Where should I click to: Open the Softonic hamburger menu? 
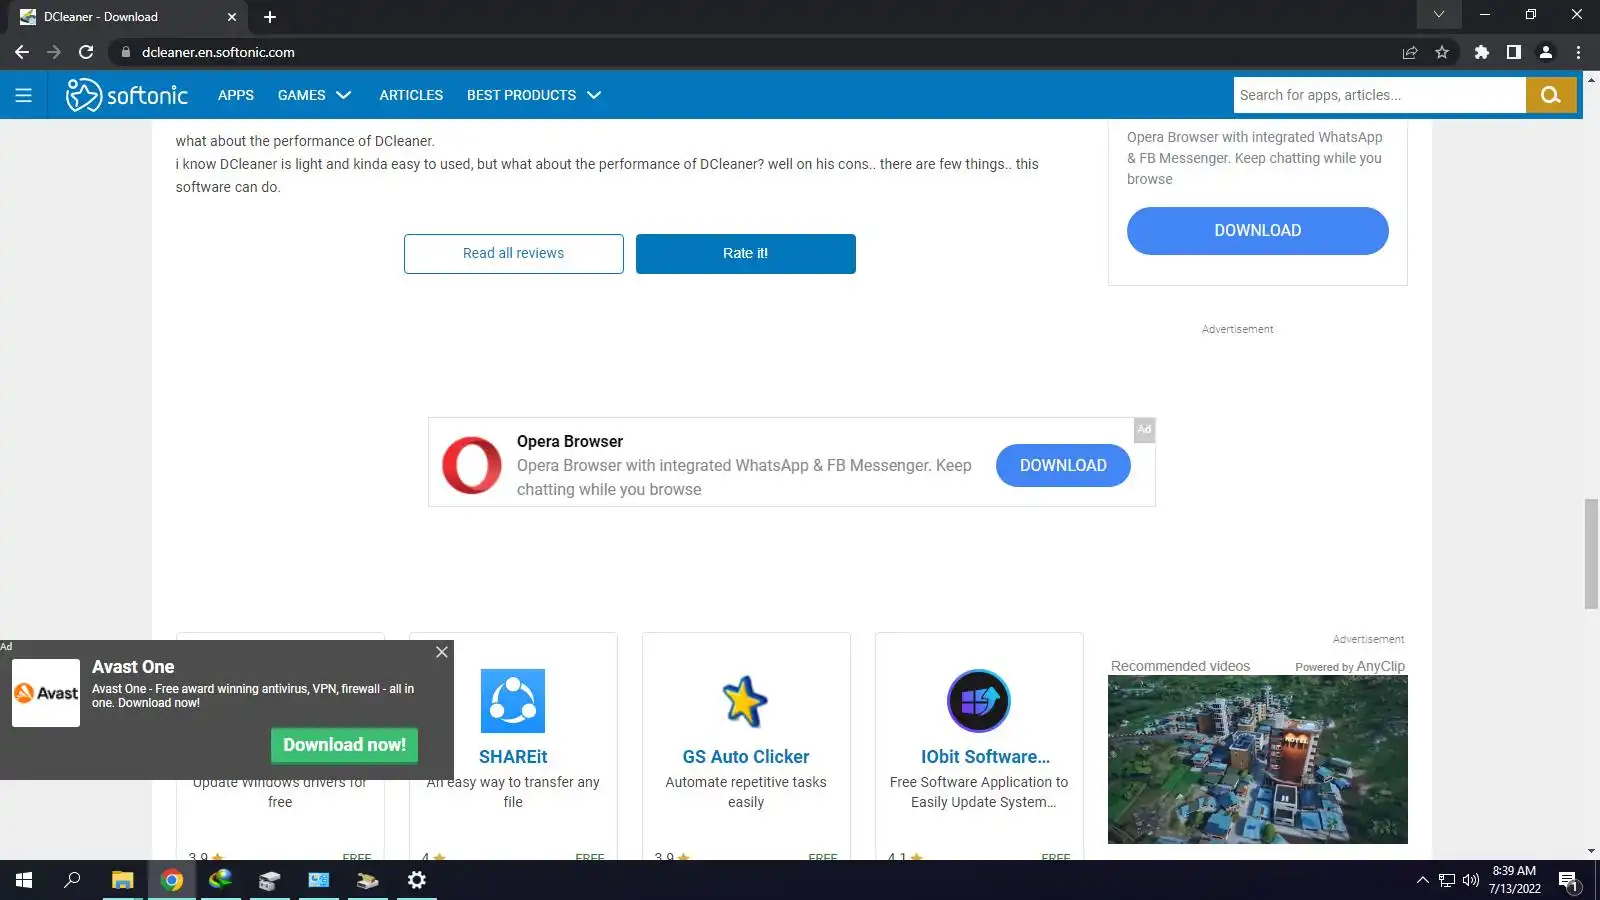24,95
